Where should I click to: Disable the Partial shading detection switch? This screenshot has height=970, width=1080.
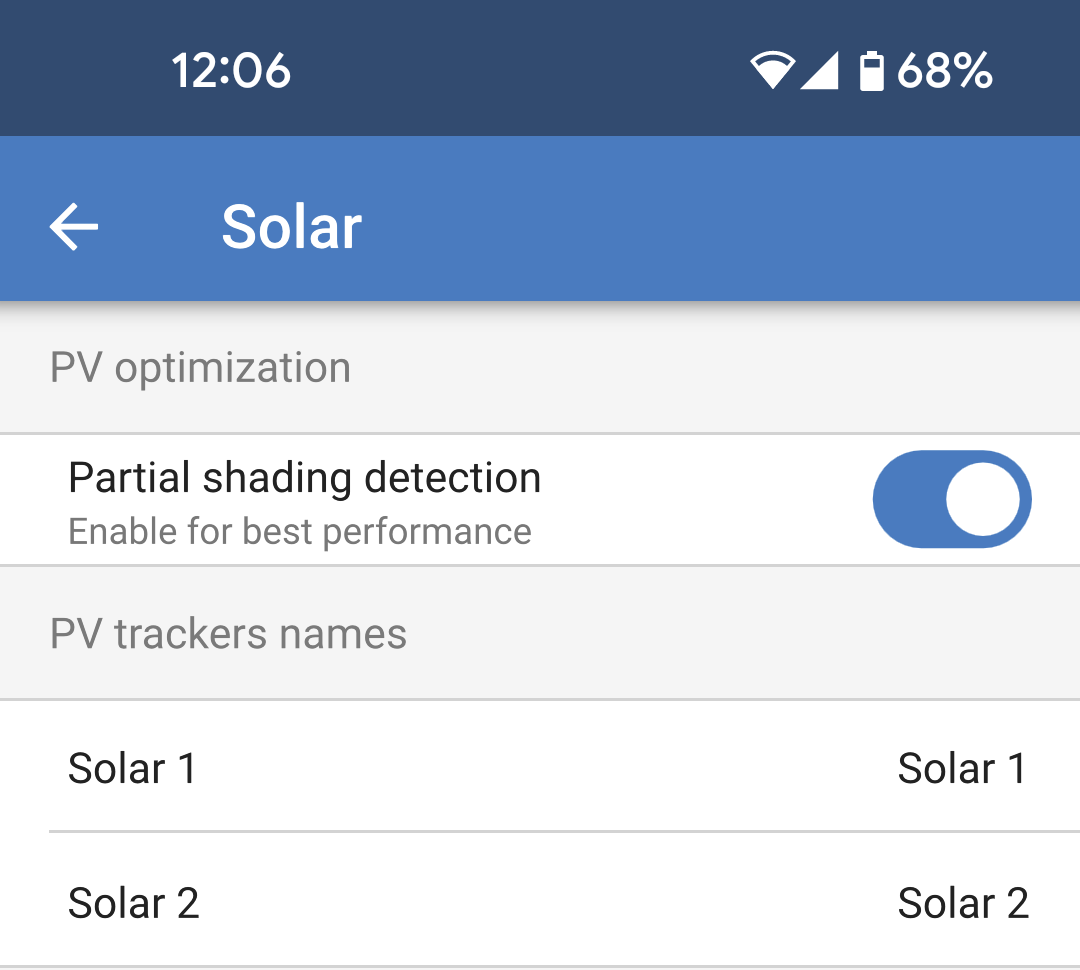tap(951, 499)
